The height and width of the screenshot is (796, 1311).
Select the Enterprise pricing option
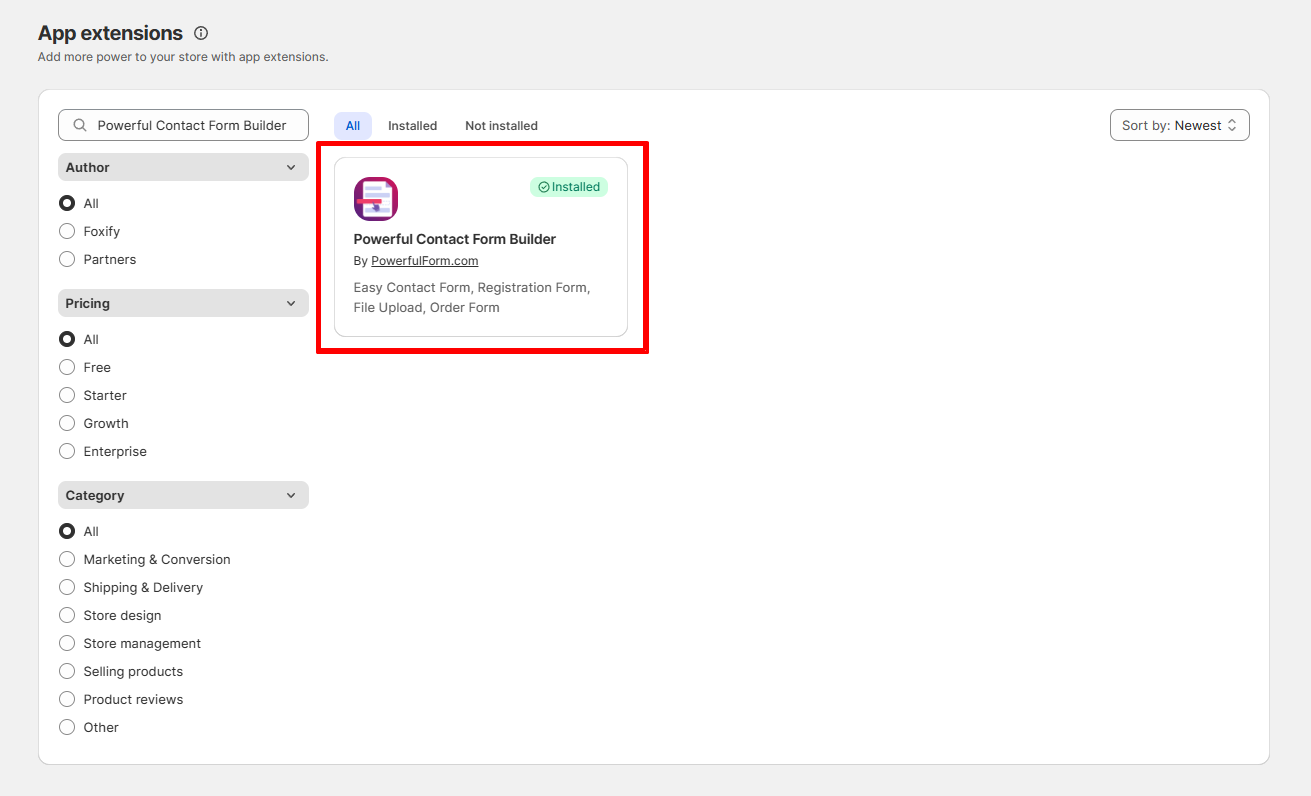point(103,451)
